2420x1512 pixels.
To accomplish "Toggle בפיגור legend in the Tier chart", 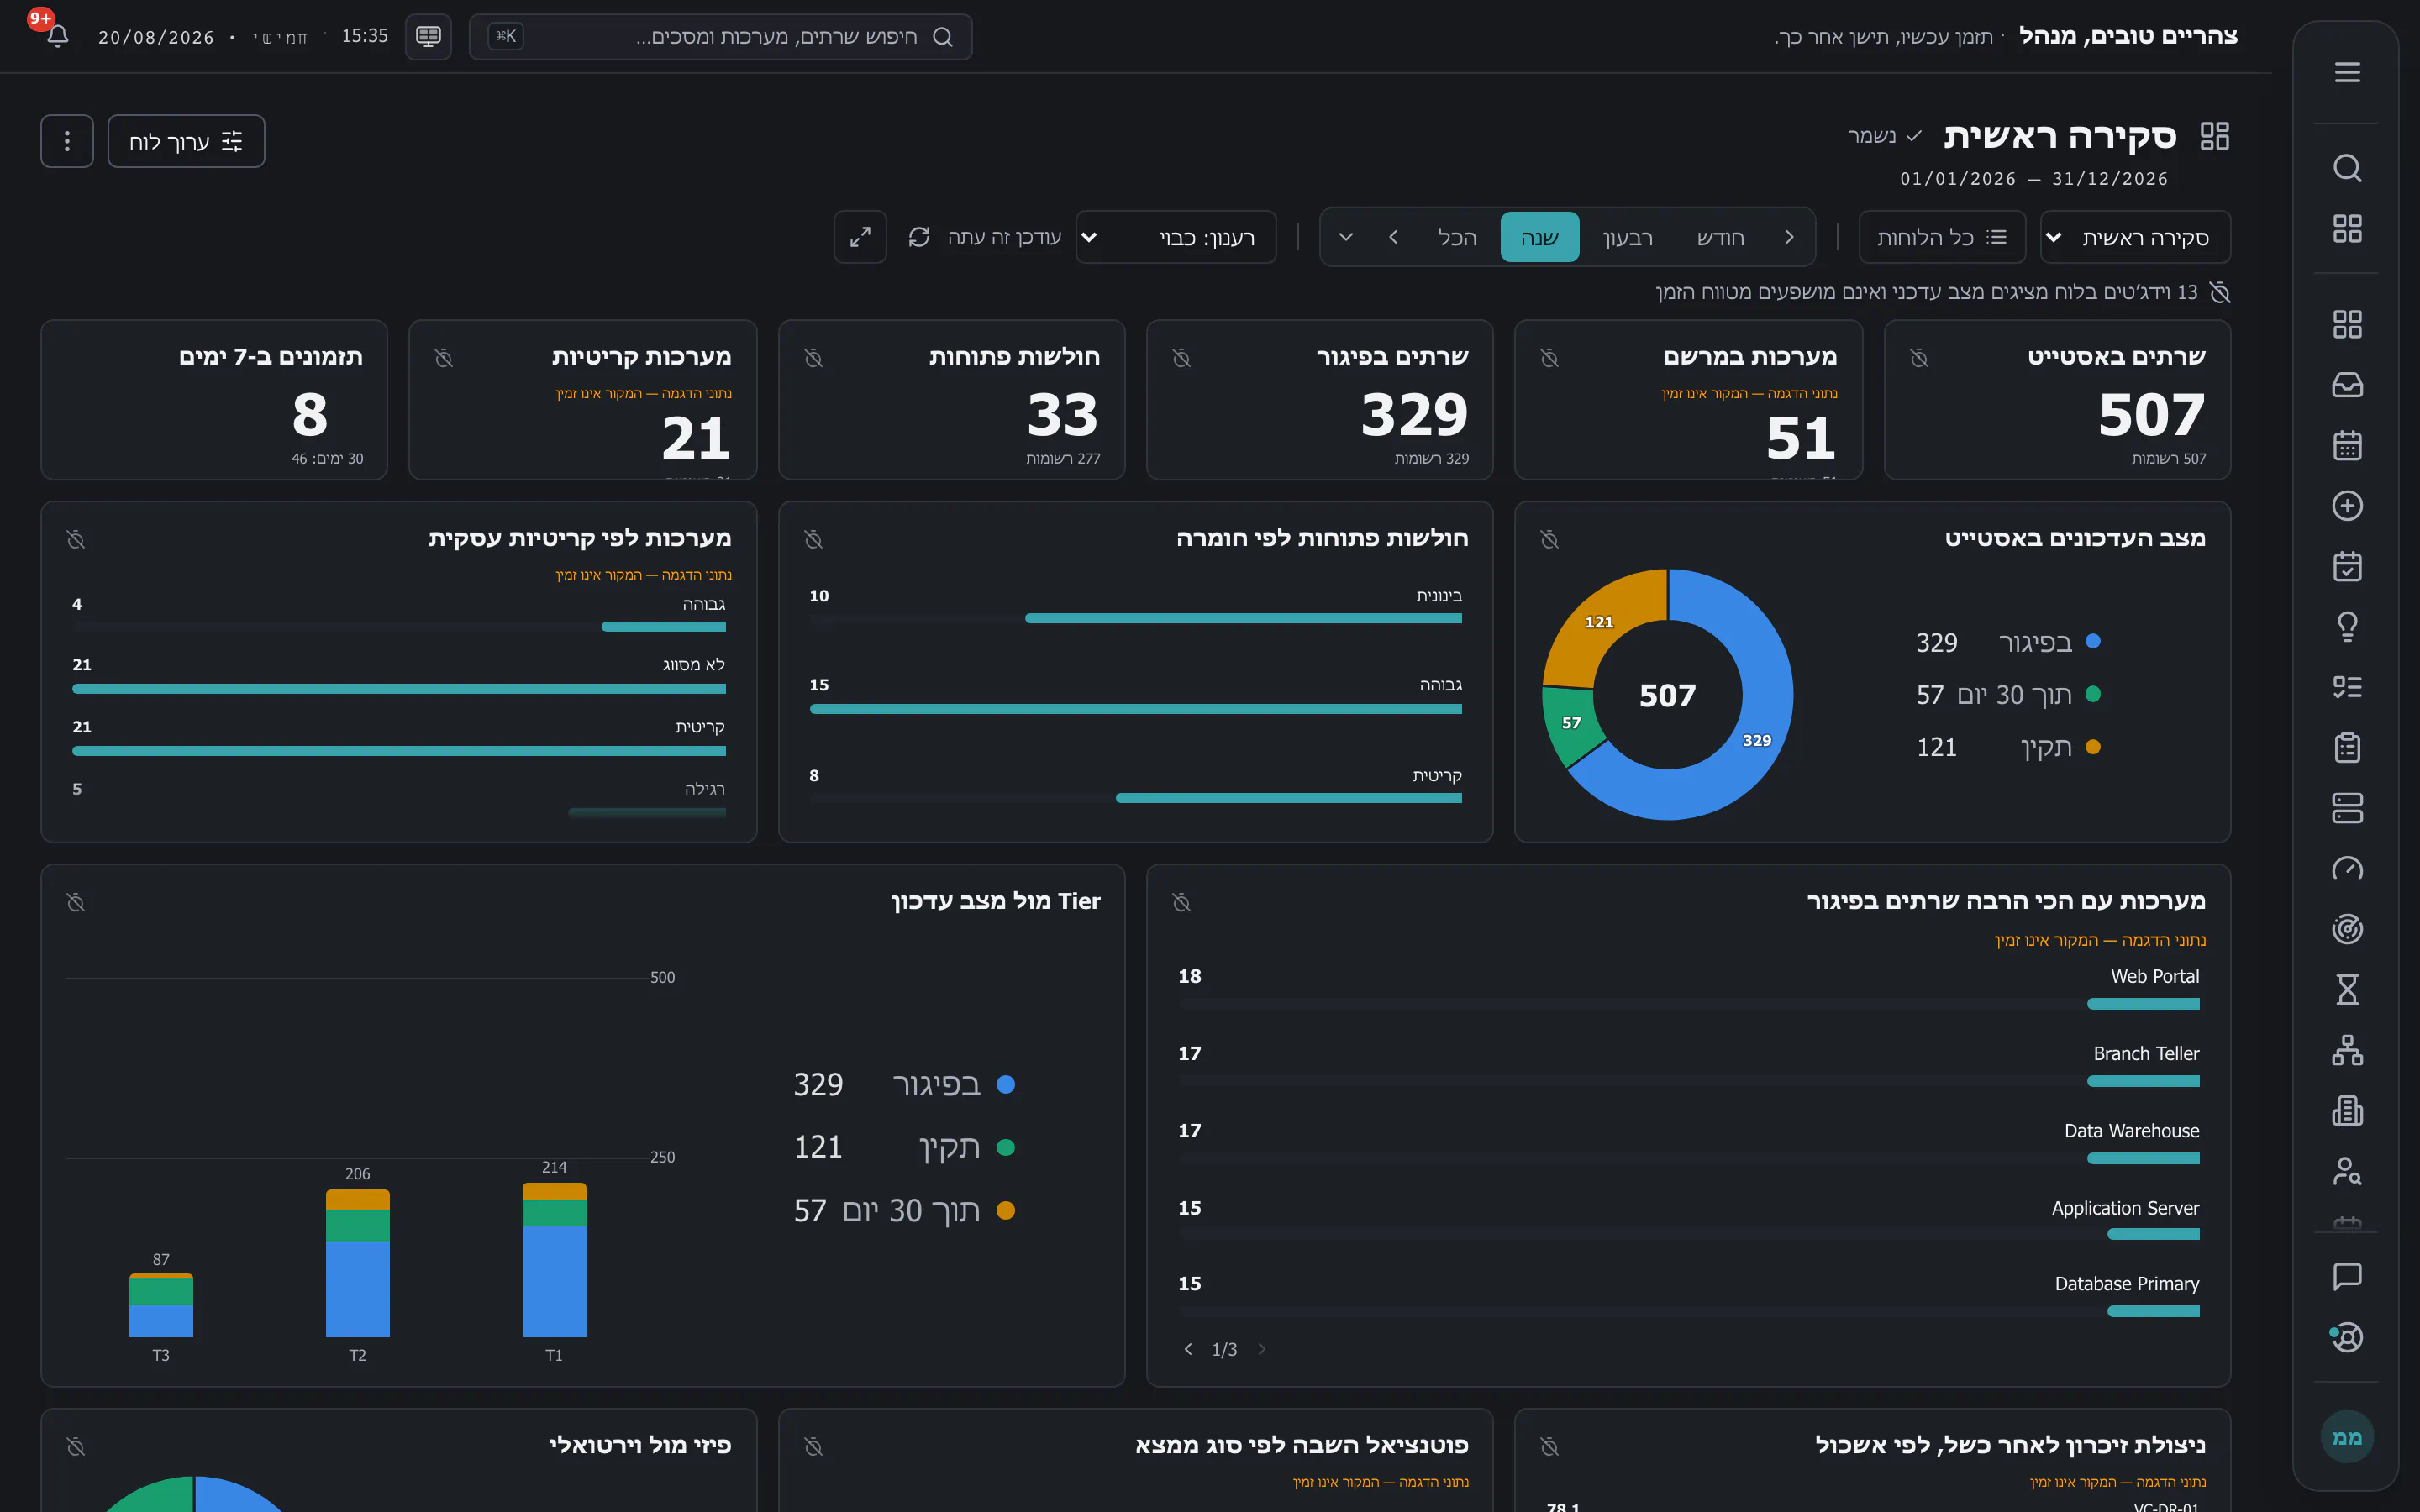I will [x=904, y=1084].
